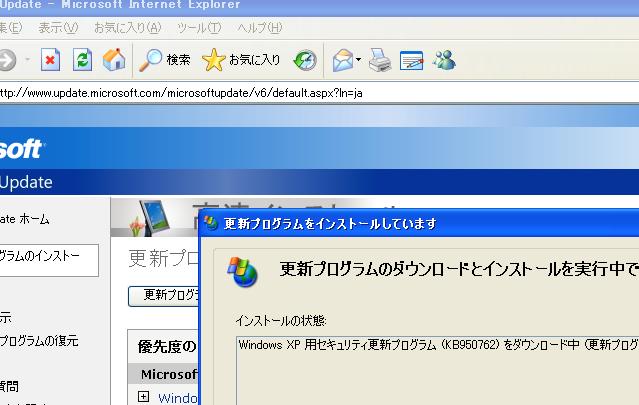This screenshot has width=639, height=405.
Task: Open the Mail button dropdown arrow
Action: (358, 59)
